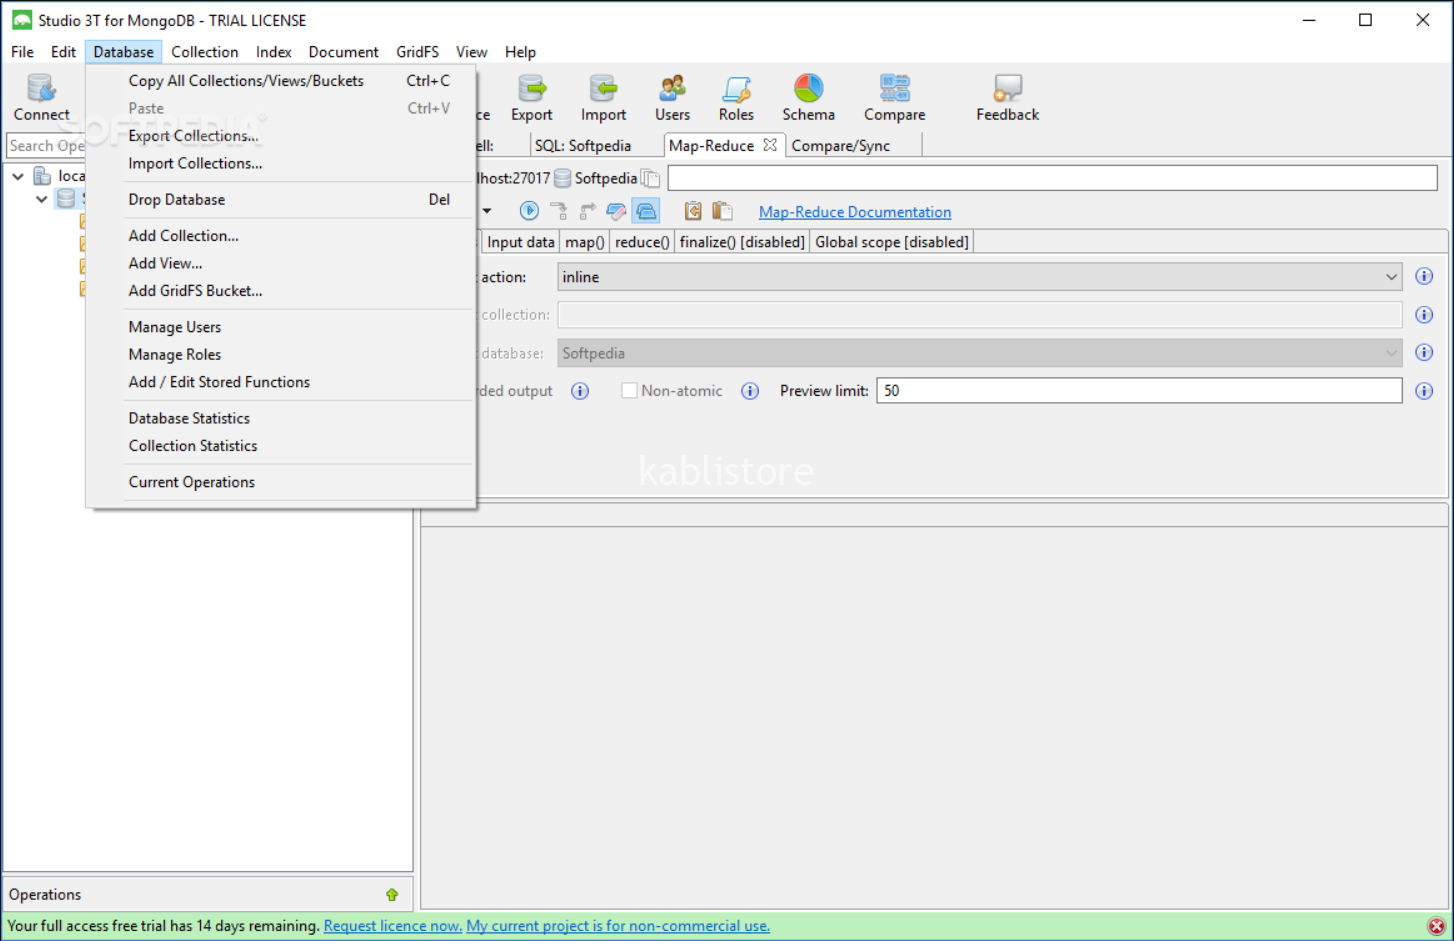This screenshot has width=1454, height=941.
Task: Open the Users manager icon
Action: click(672, 98)
